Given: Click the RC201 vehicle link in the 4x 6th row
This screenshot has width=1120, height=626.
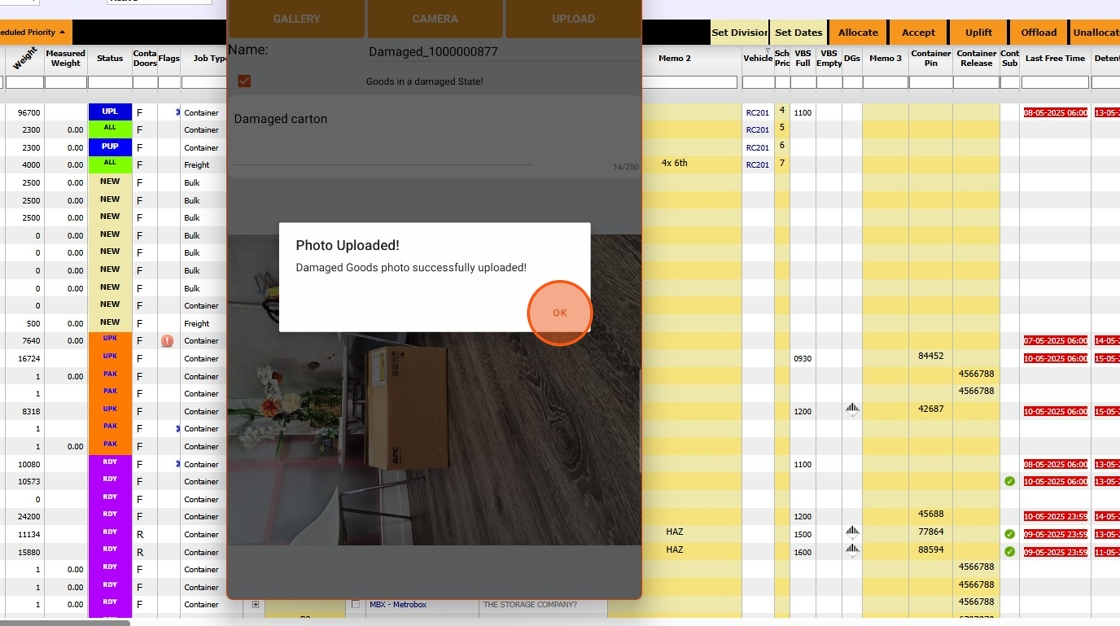Looking at the screenshot, I should (757, 165).
